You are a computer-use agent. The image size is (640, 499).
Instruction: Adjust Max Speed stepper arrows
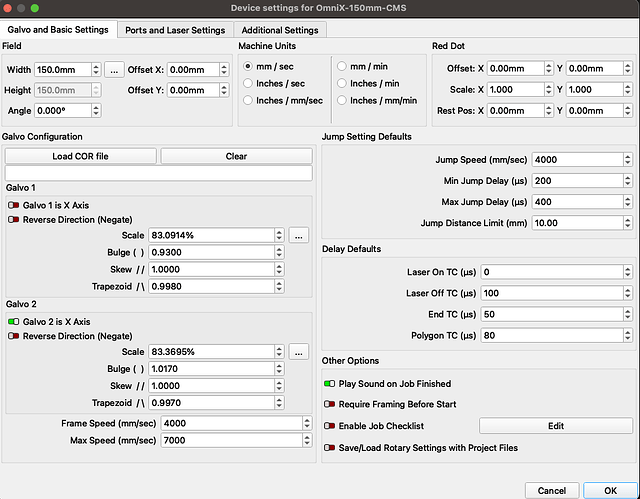[x=307, y=441]
